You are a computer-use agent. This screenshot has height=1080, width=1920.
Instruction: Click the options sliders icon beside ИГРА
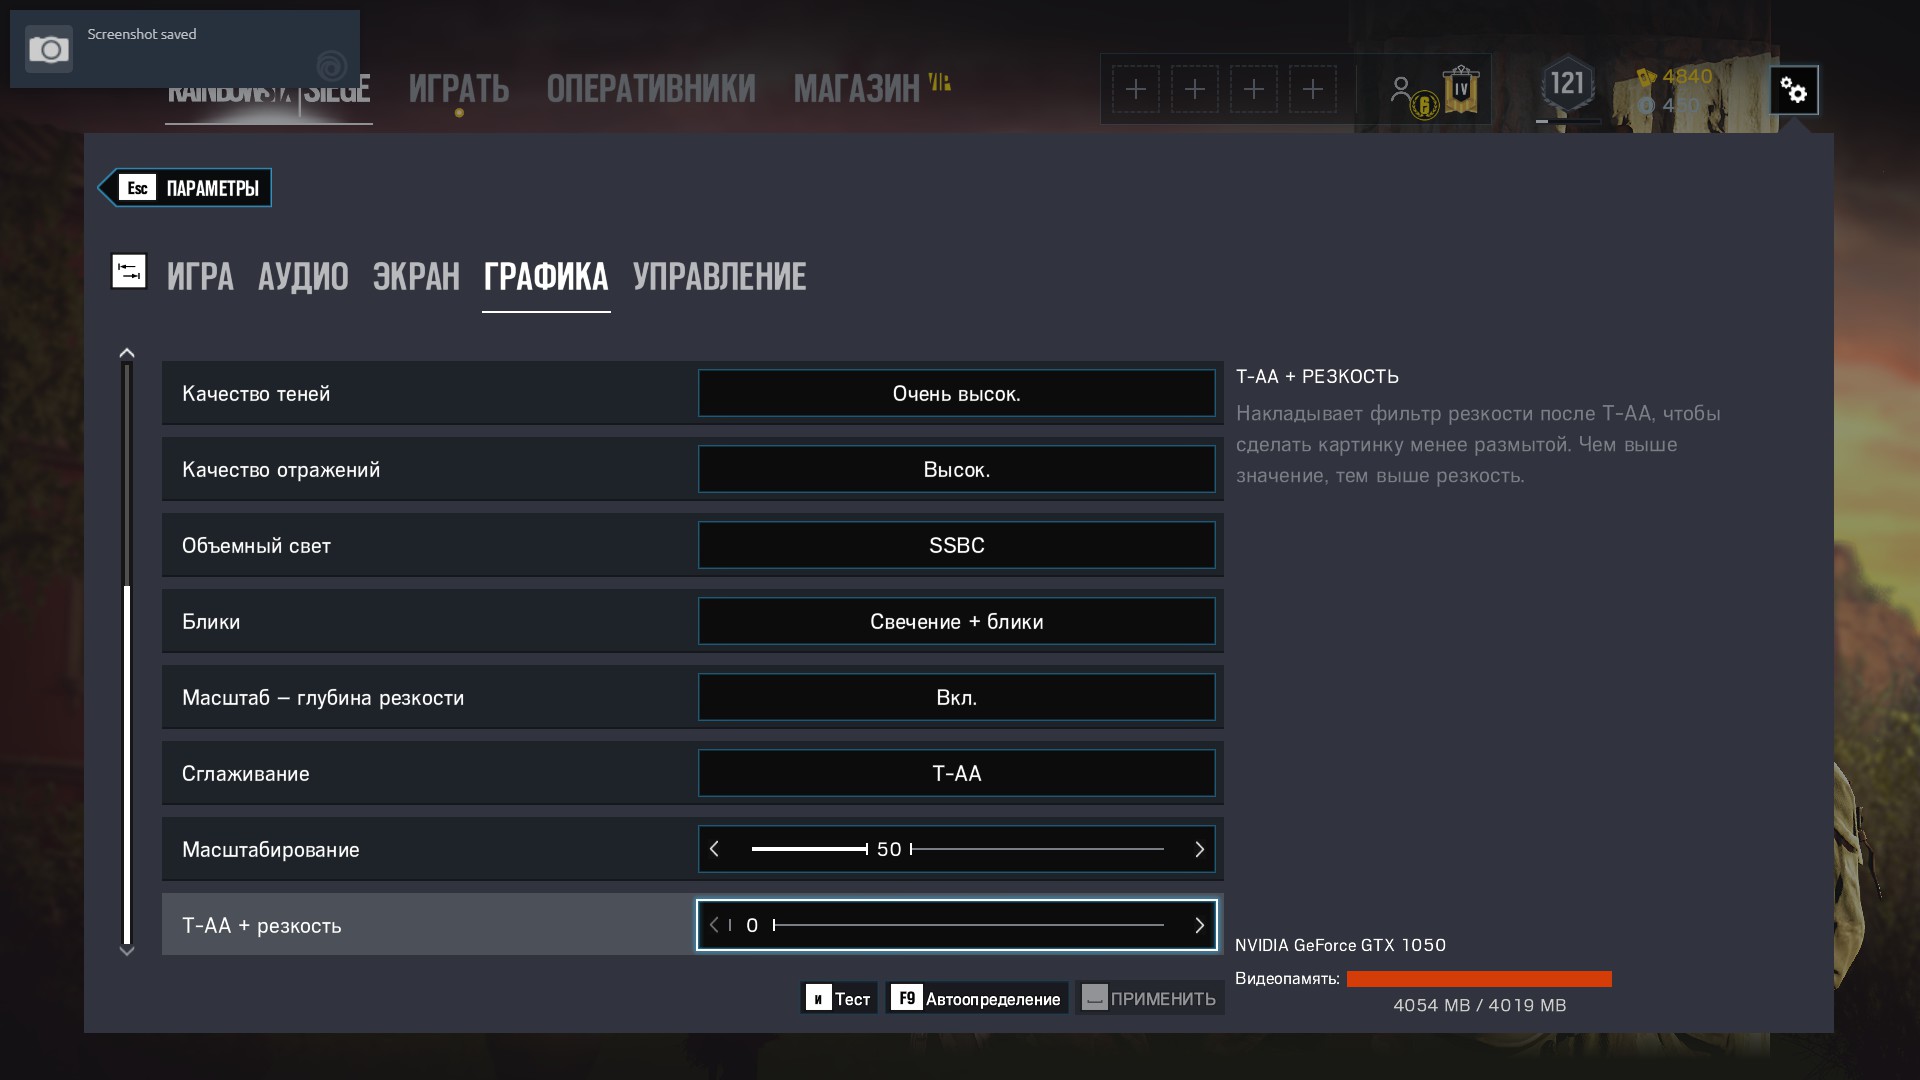click(129, 271)
